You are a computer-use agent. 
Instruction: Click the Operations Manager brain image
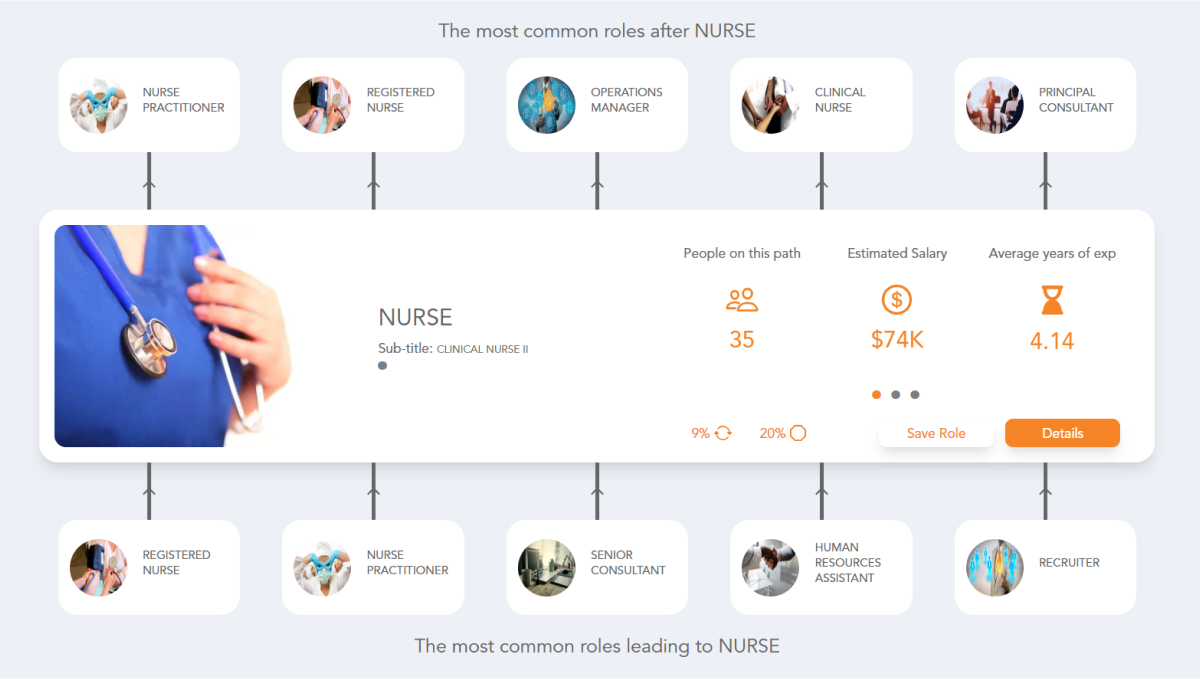click(x=547, y=104)
